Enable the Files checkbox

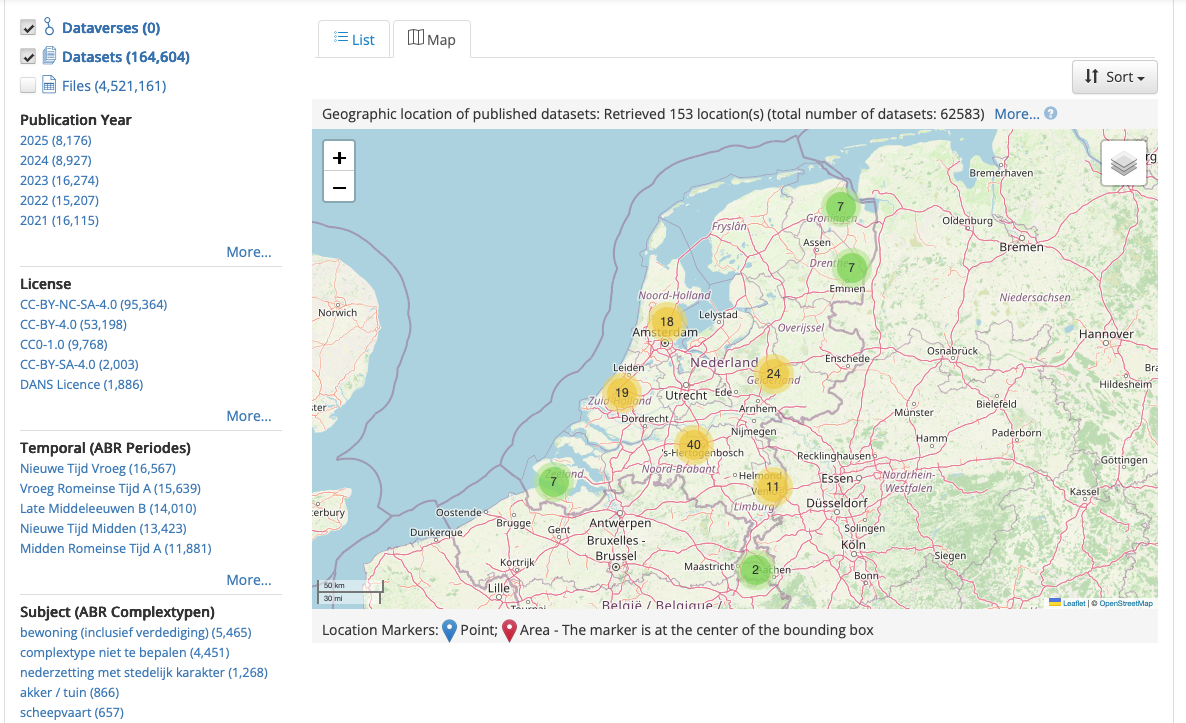(27, 85)
